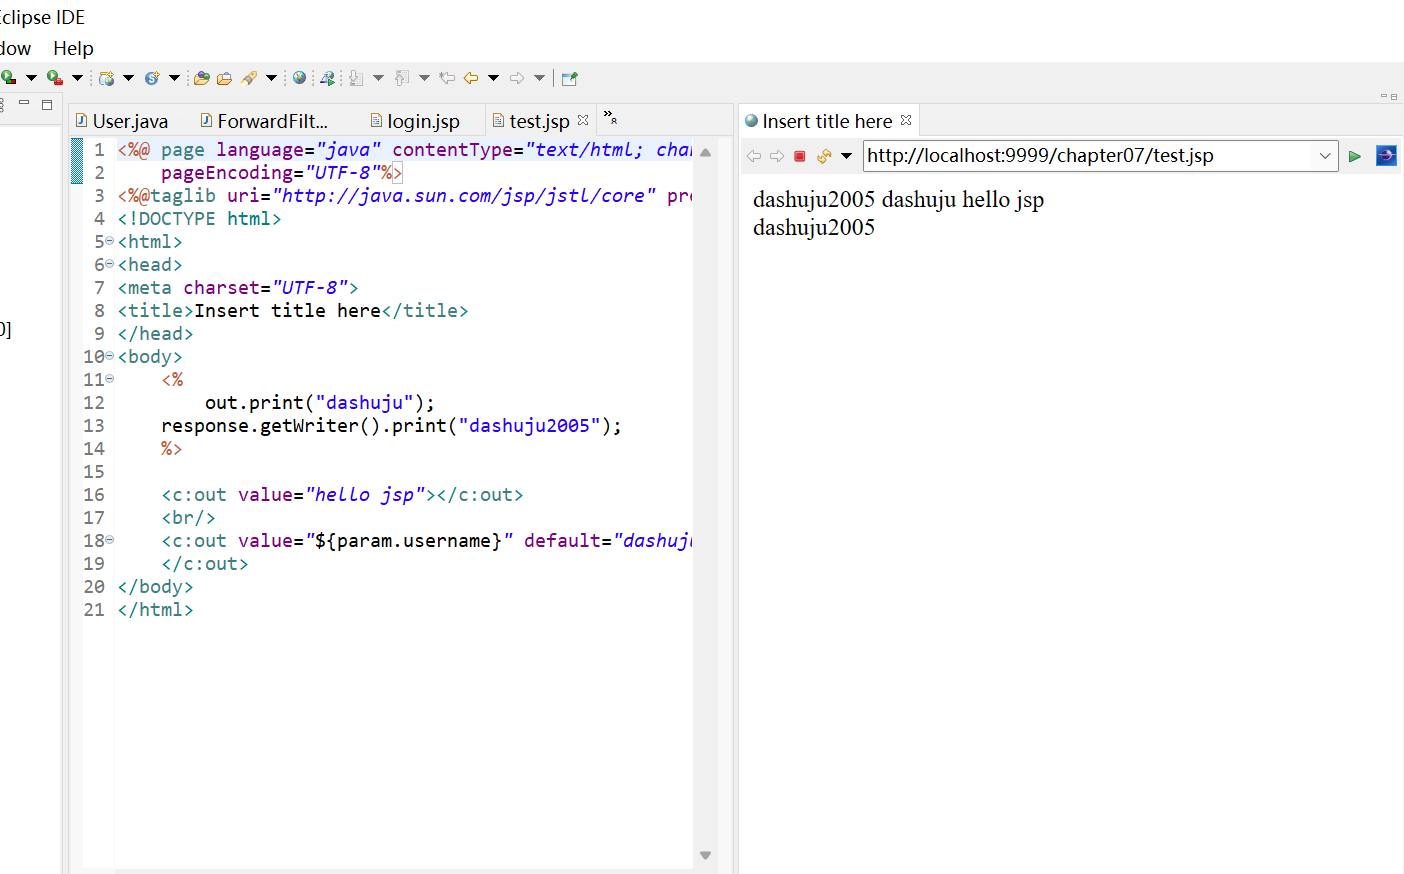Viewport: 1404px width, 874px height.
Task: Collapse the <body> fold on line 10
Action: tap(110, 356)
